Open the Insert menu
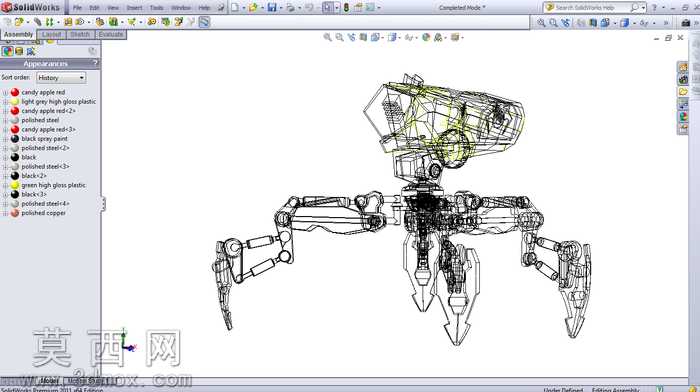This screenshot has height=392, width=700. point(134,8)
